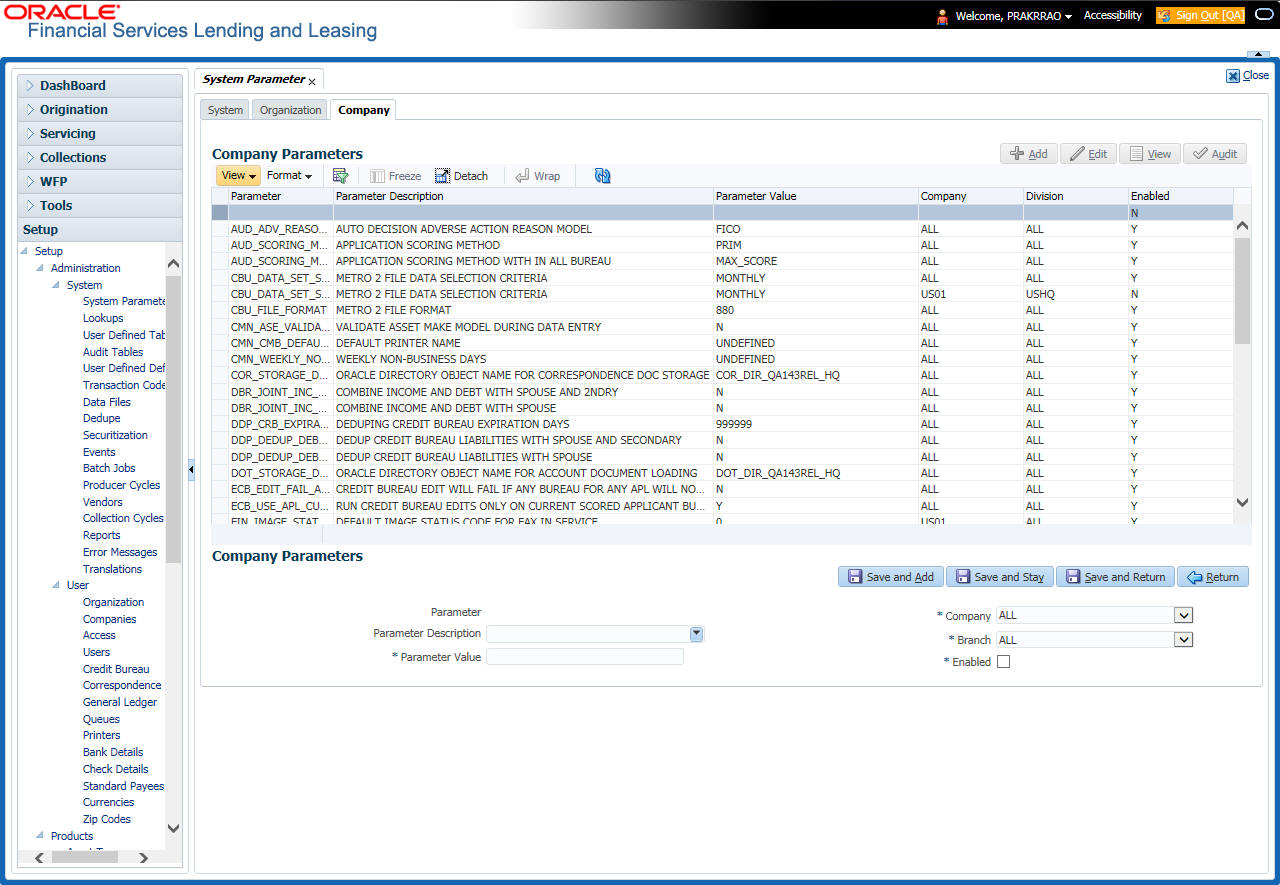Screen dimensions: 1280x885
Task: Expand the Origination accordion section
Action: pyautogui.click(x=100, y=110)
